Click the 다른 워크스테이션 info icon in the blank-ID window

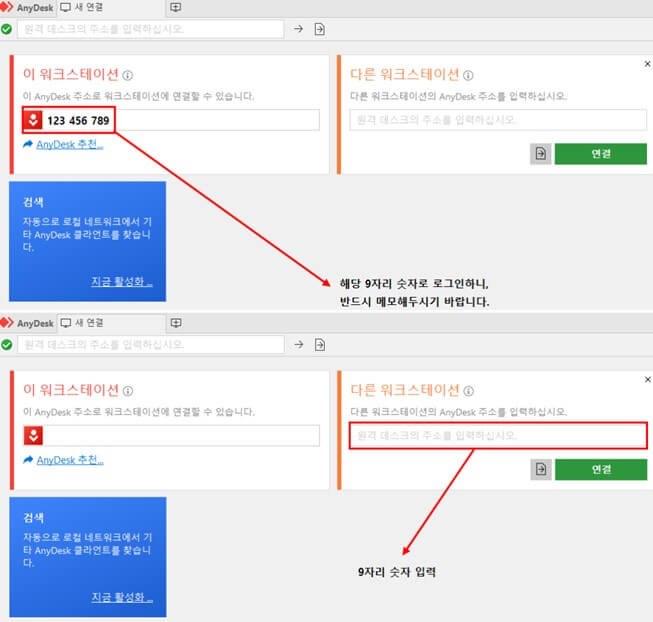469,391
